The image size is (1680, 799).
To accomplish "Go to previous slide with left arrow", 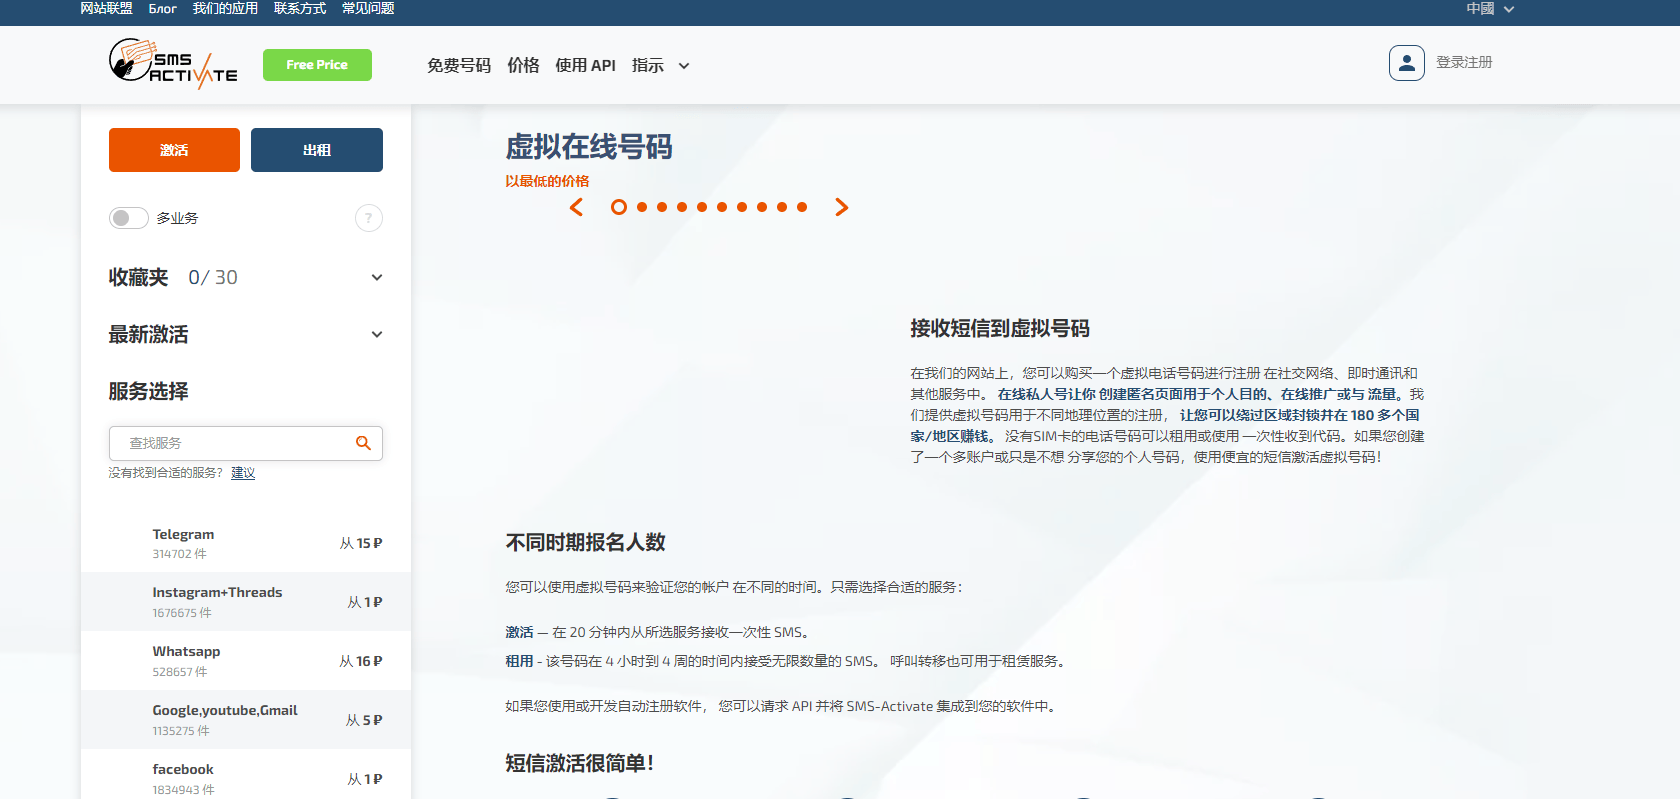I will pos(576,207).
